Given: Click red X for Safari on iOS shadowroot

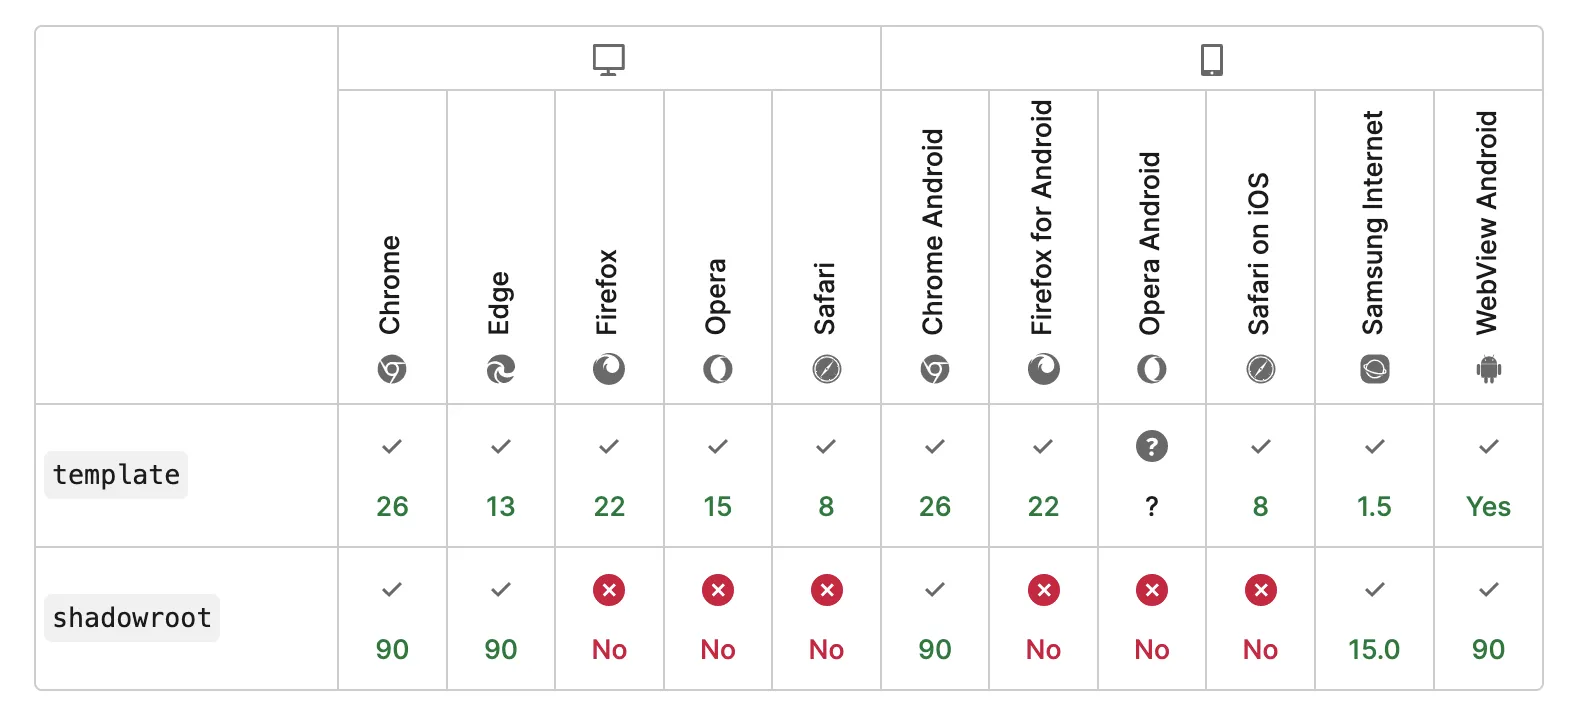Looking at the screenshot, I should (1260, 590).
